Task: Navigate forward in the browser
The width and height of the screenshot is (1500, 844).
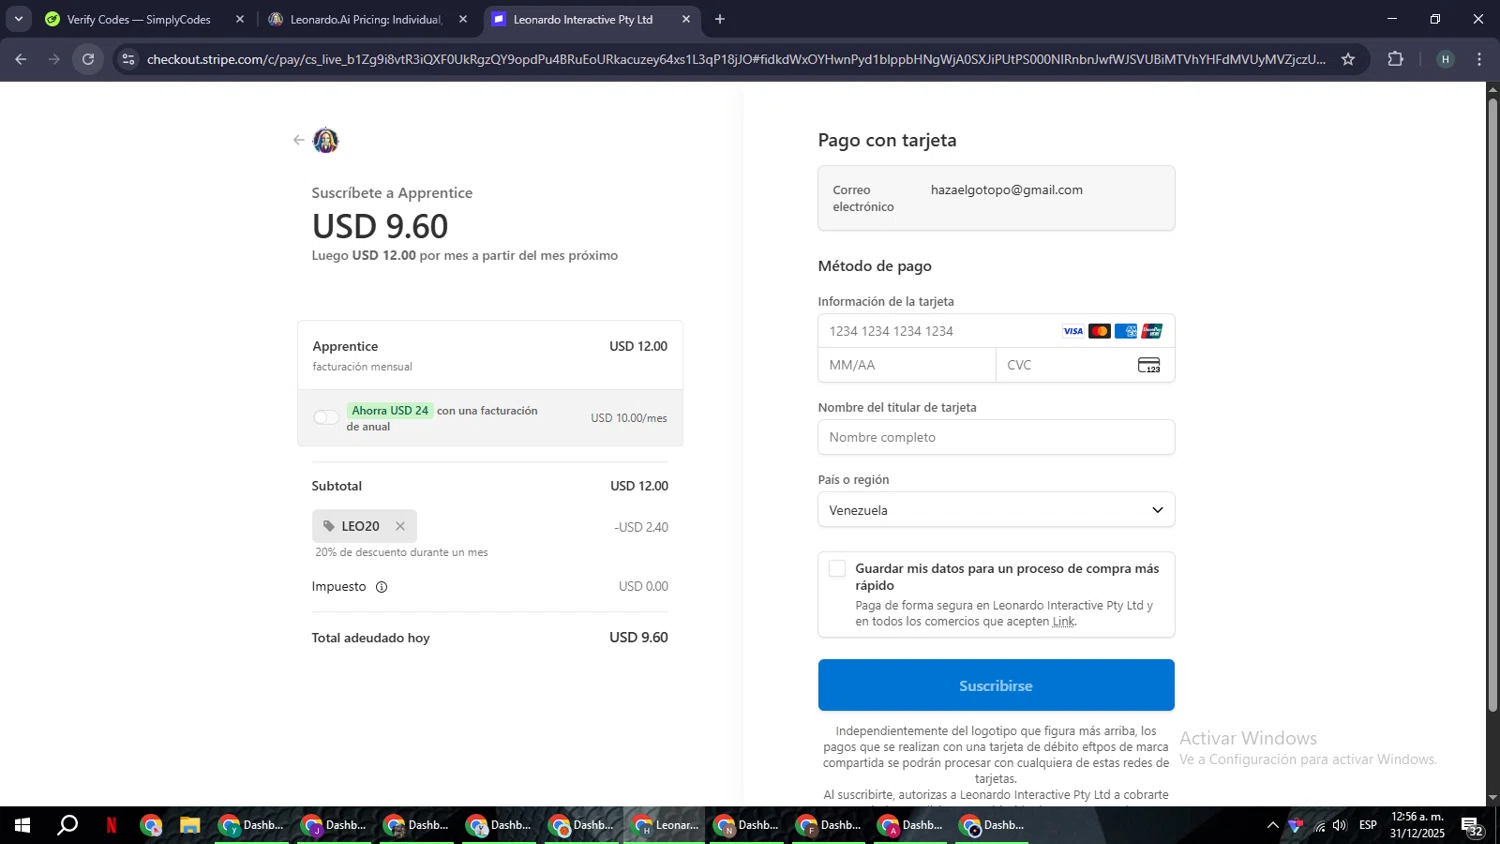Action: coord(54,59)
